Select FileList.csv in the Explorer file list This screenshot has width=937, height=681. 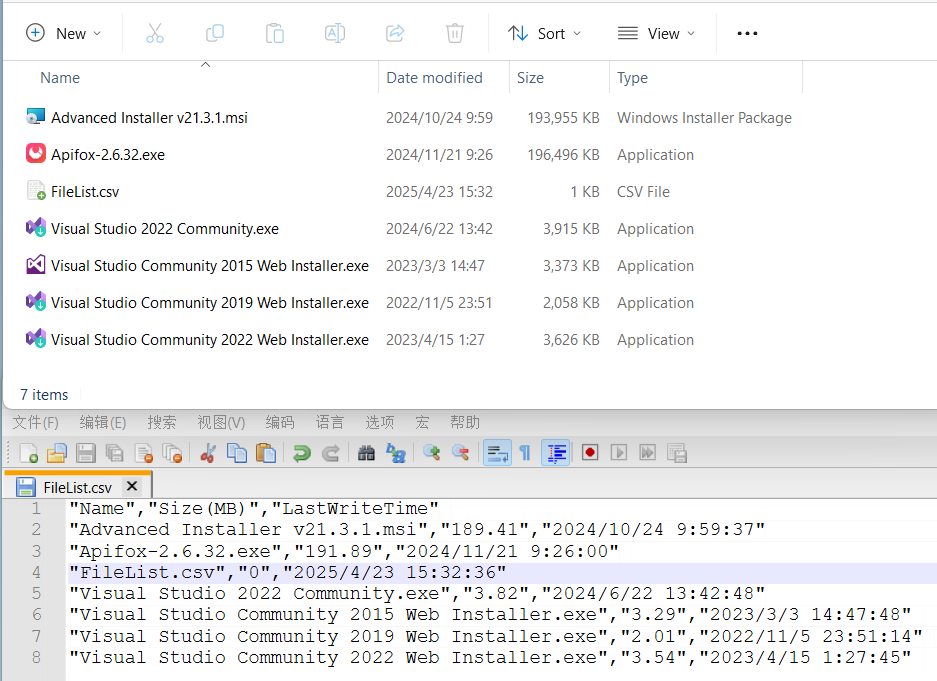(85, 192)
